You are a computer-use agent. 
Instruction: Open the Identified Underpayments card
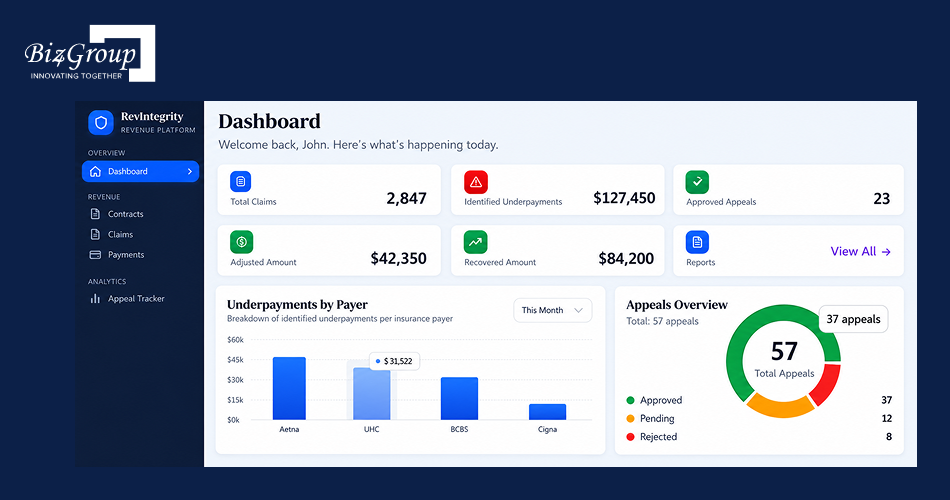[x=557, y=190]
